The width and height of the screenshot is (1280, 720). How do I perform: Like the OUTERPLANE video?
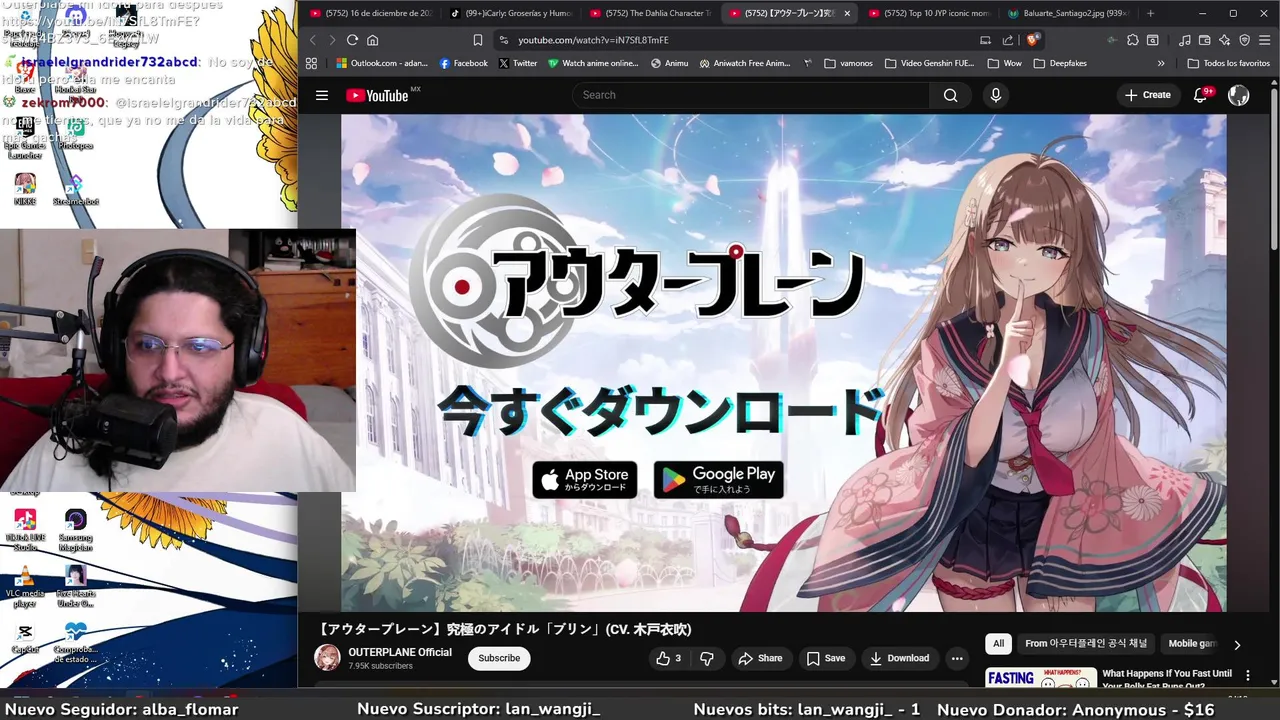pos(667,658)
